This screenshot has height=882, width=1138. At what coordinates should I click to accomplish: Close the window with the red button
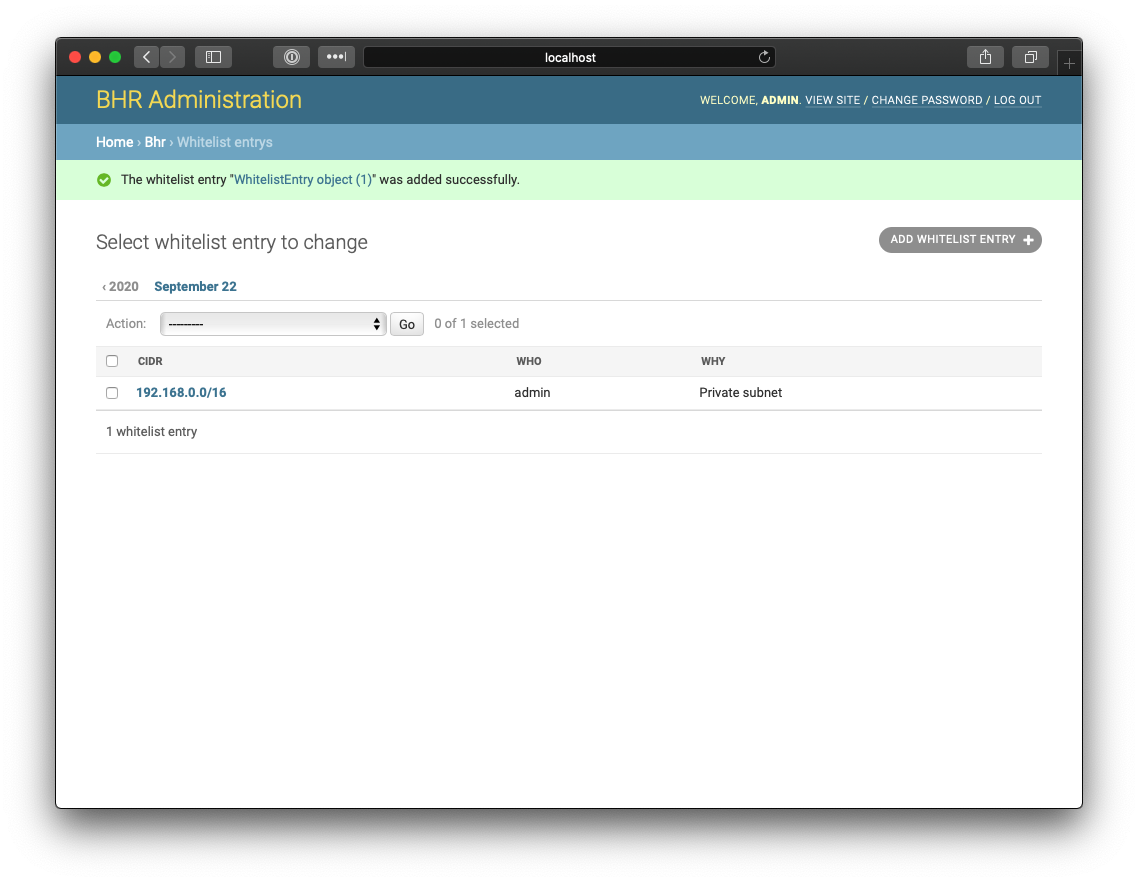[75, 57]
